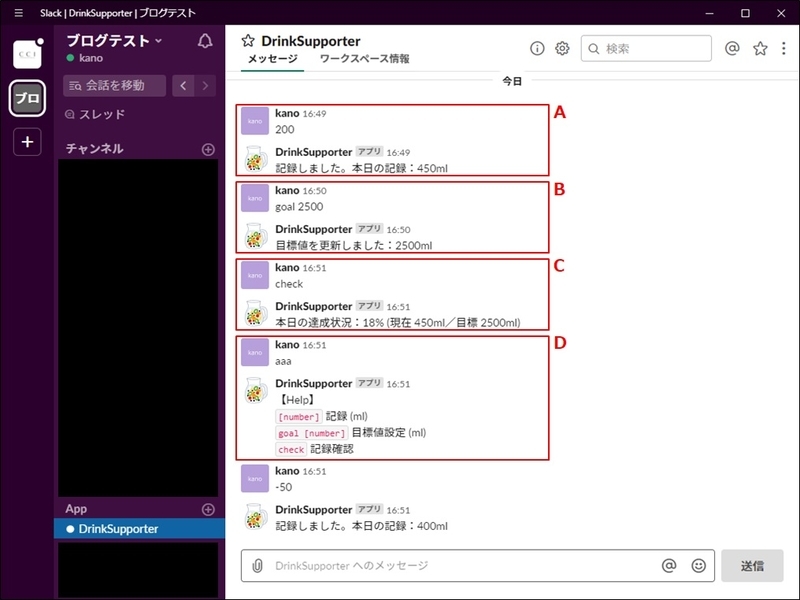This screenshot has width=800, height=600.
Task: Click DrinkSupporter title in conversation header
Action: point(311,41)
